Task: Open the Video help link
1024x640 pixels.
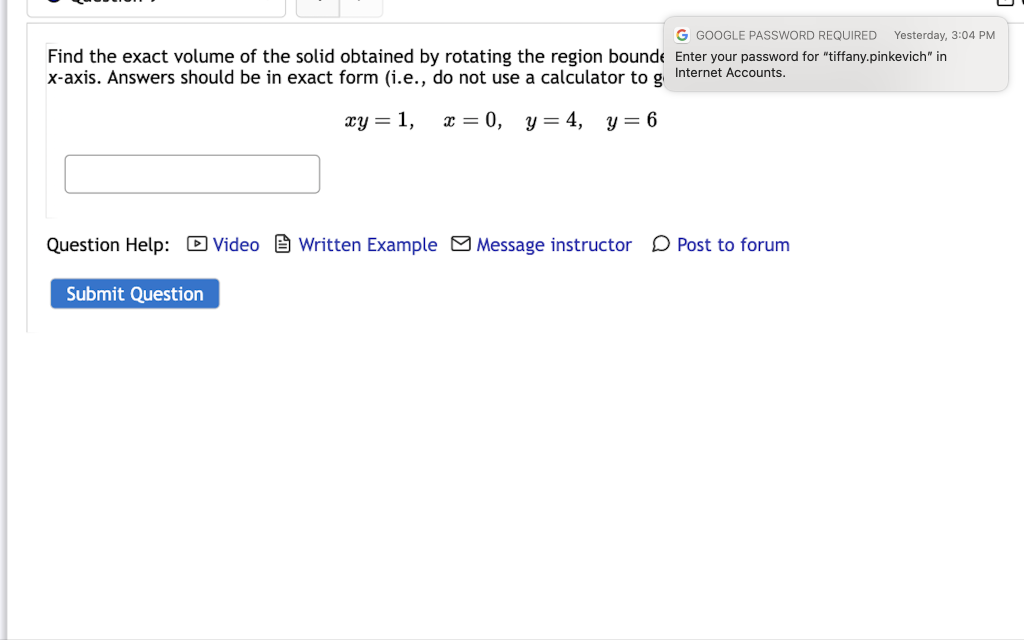Action: tap(236, 244)
